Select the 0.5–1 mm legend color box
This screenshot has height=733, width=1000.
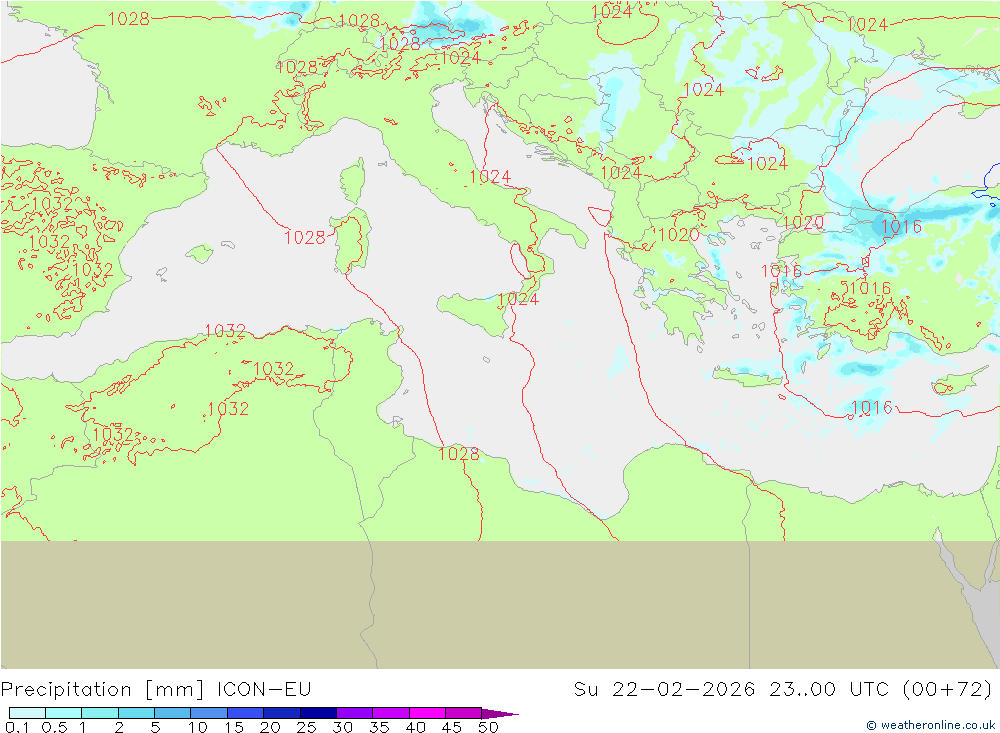click(x=64, y=713)
